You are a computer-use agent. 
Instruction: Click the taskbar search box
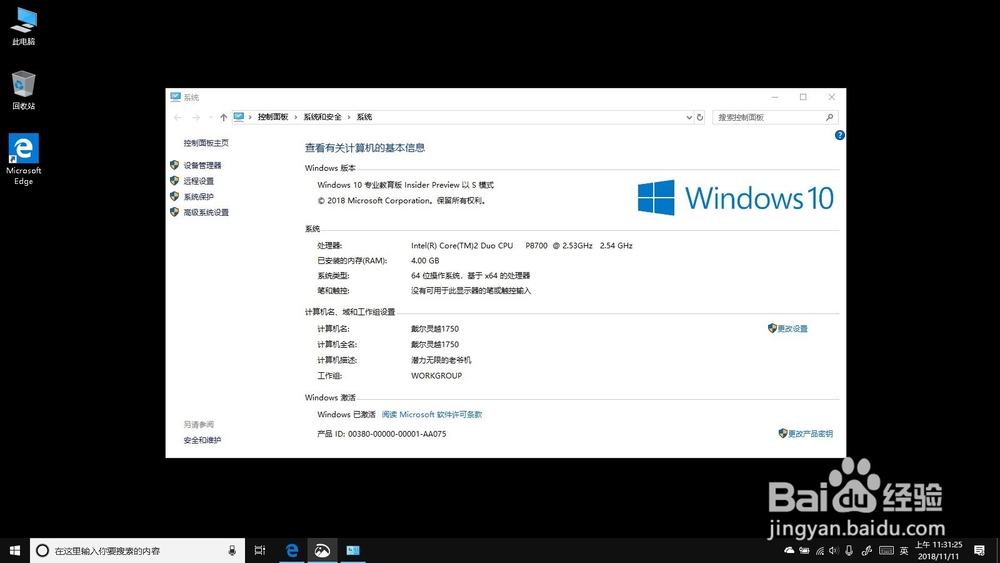(137, 550)
